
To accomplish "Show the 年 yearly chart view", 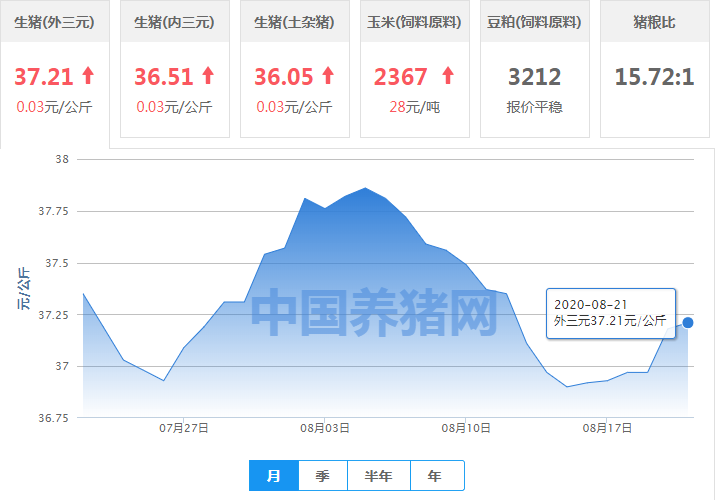I will point(435,476).
